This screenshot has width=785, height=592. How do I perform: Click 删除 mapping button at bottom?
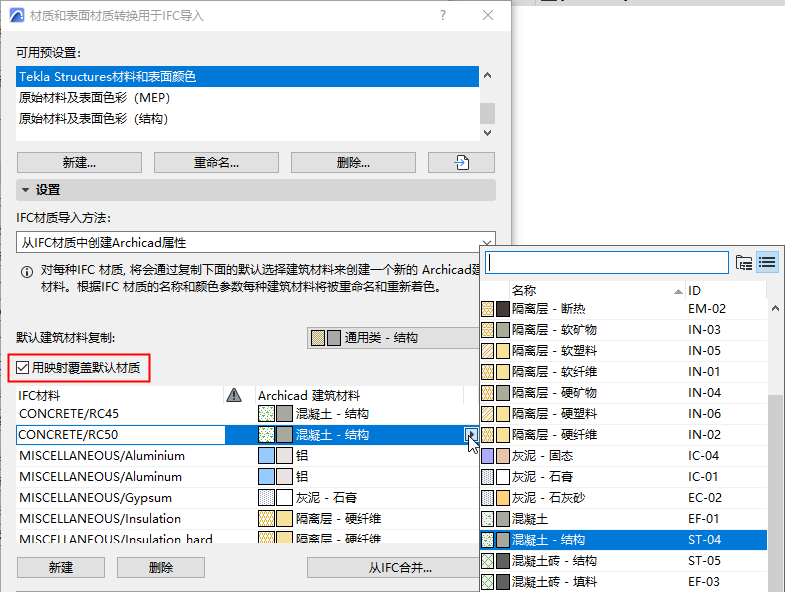point(161,567)
